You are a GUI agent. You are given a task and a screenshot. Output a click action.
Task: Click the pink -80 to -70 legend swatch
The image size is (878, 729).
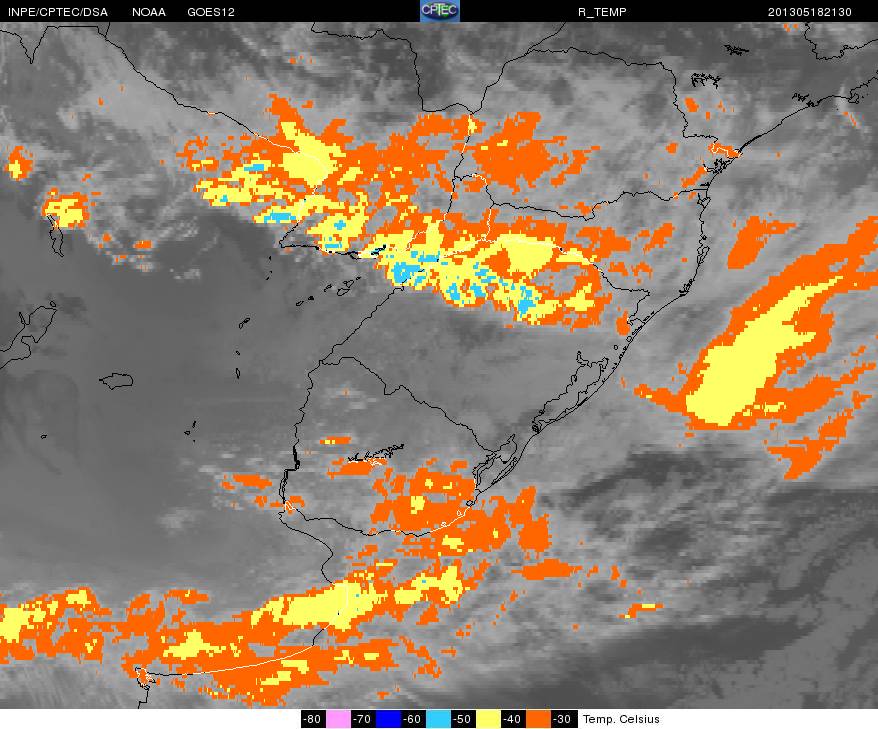click(338, 719)
